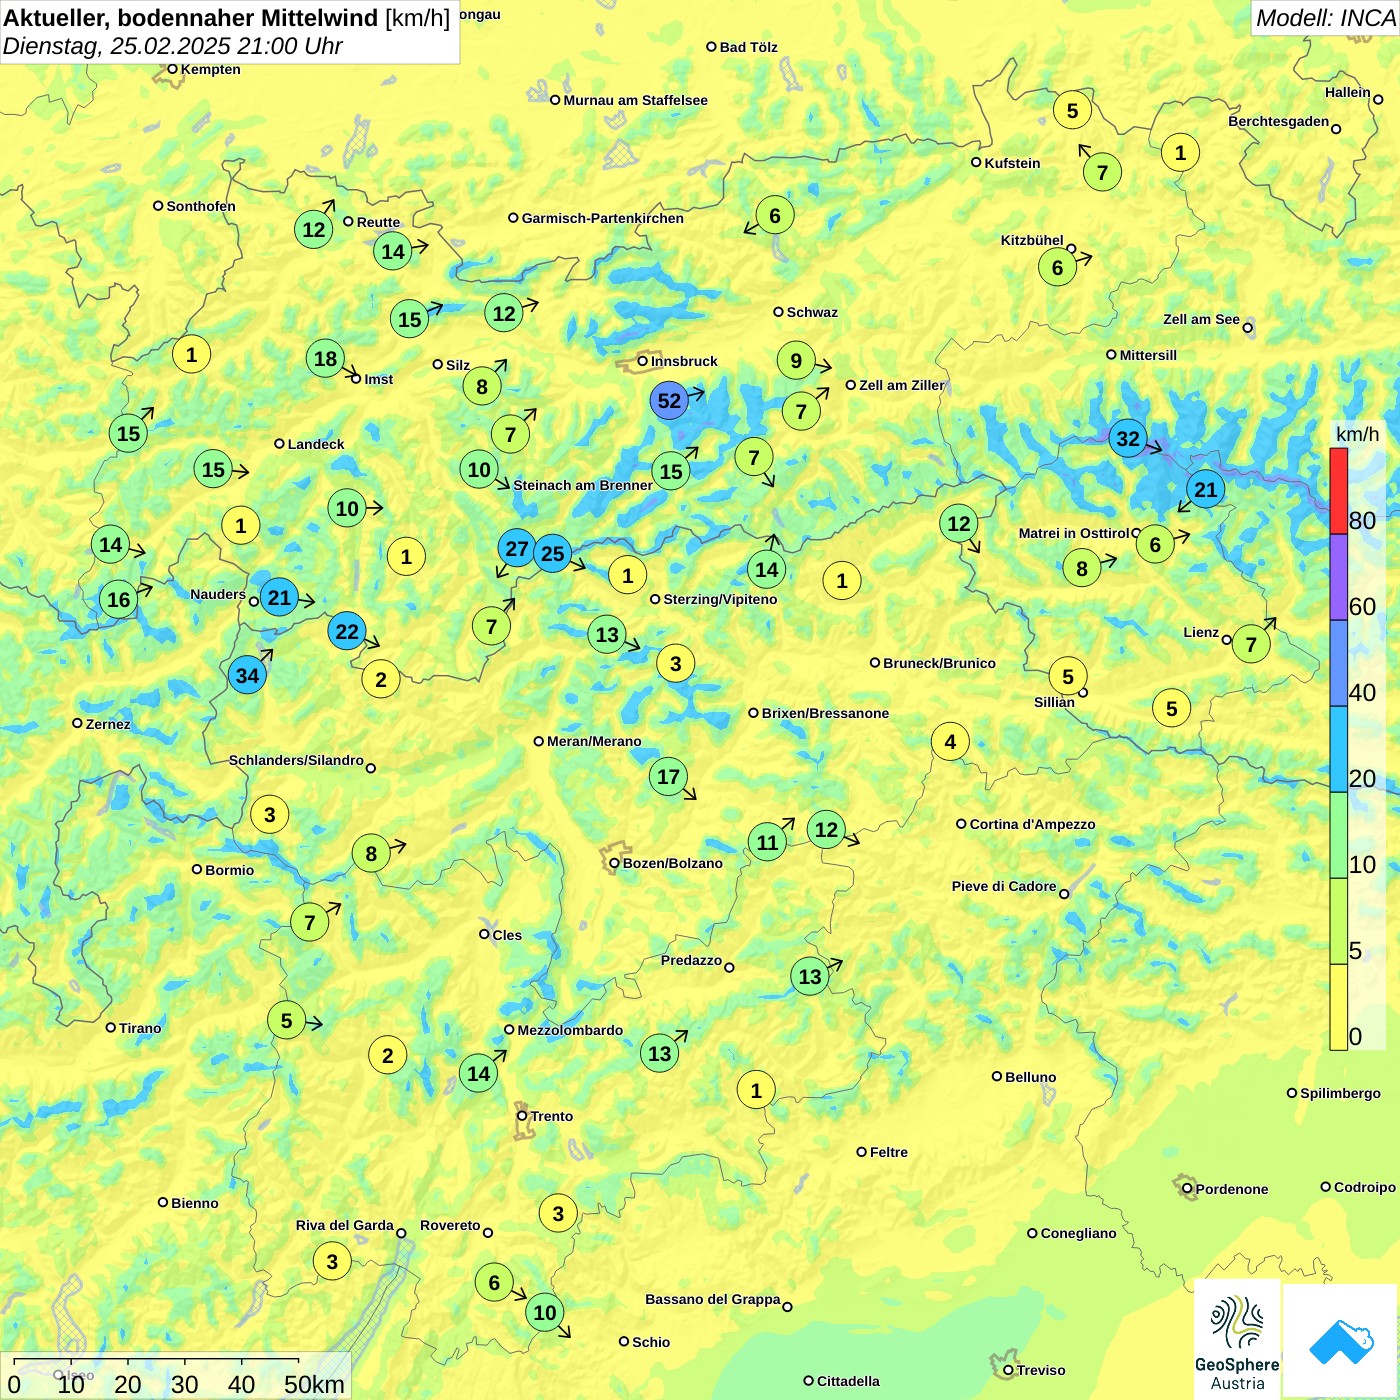Click the 27 km/h wind station marker
1400x1400 pixels.
(517, 548)
